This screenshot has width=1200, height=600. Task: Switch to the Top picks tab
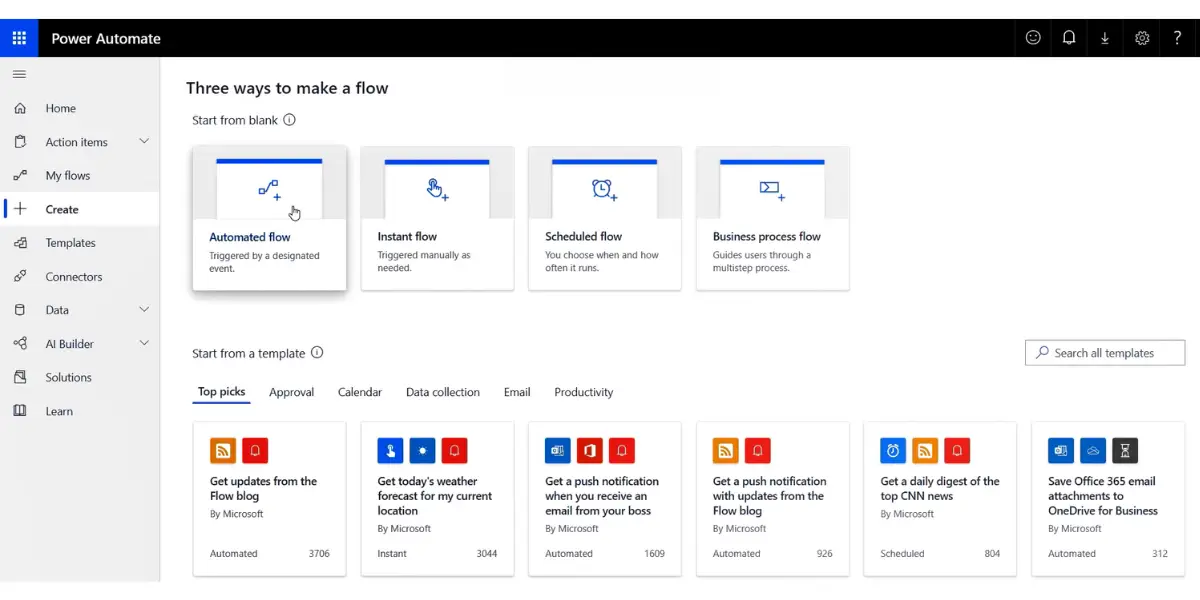(x=221, y=392)
